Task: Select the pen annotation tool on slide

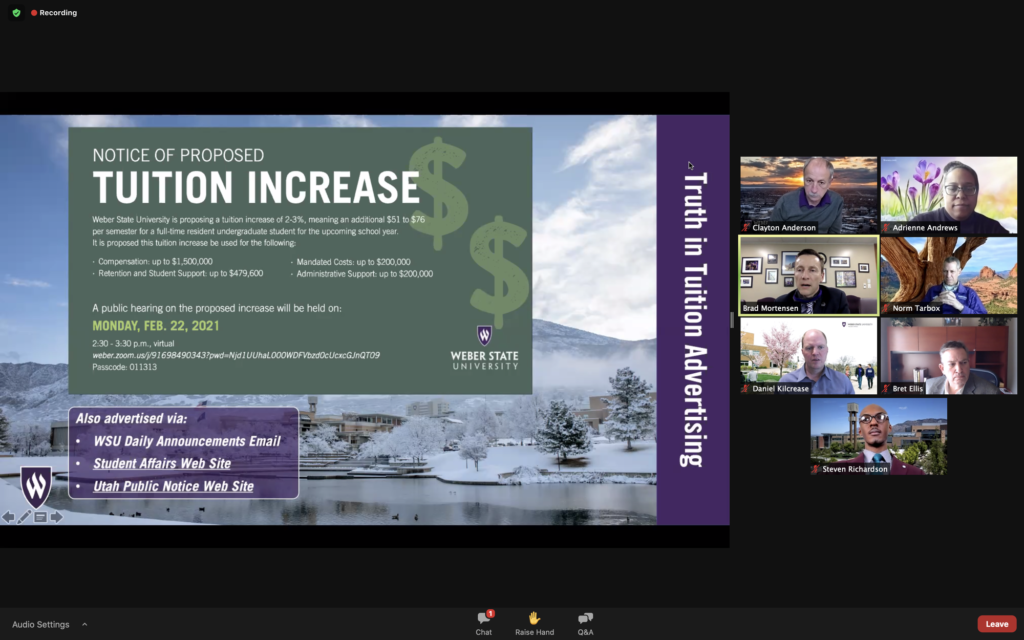Action: coord(24,517)
